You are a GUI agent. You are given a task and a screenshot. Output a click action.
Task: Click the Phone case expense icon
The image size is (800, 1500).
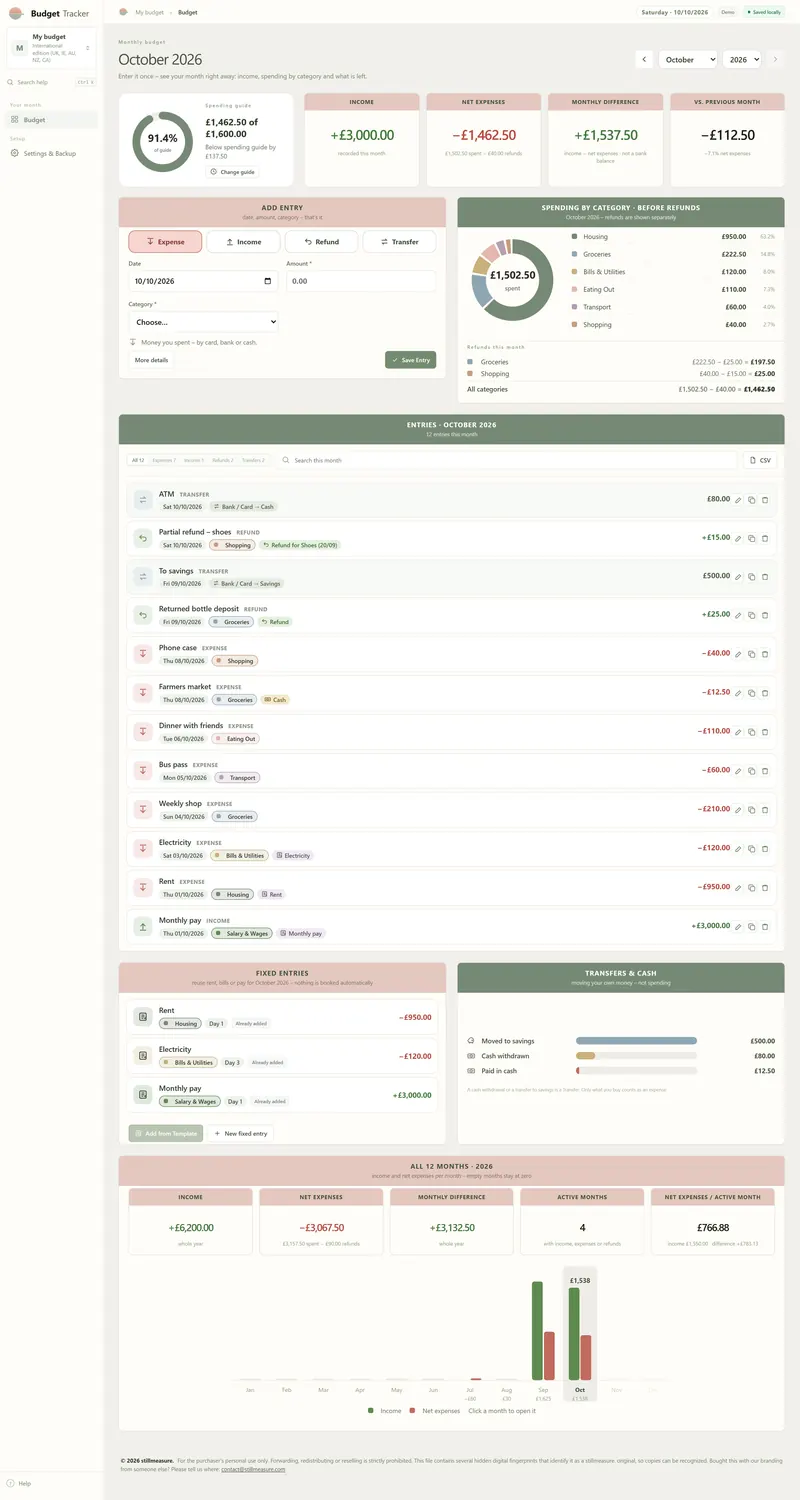click(x=142, y=654)
